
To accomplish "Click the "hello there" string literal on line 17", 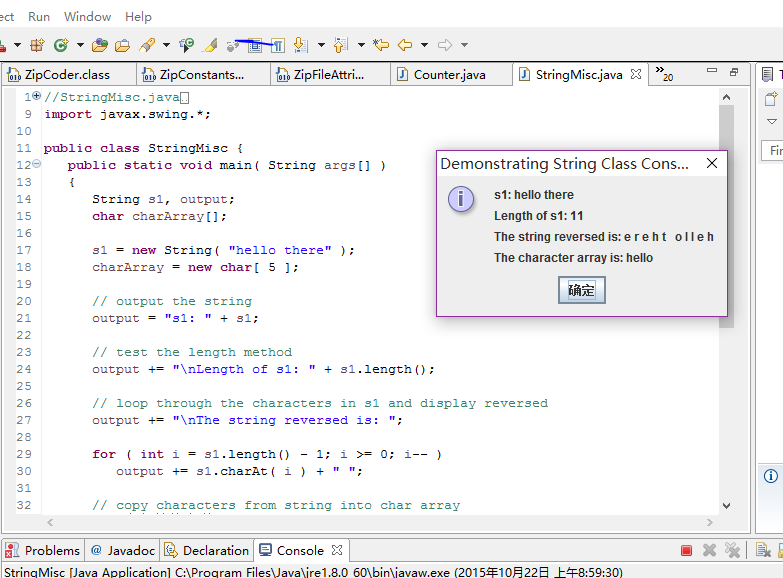I will pyautogui.click(x=280, y=250).
